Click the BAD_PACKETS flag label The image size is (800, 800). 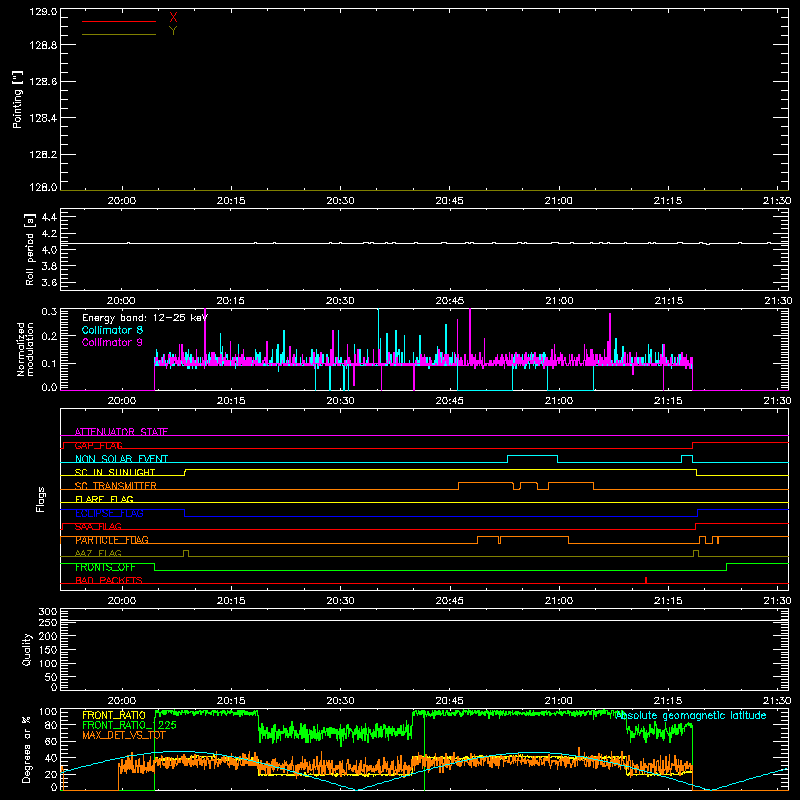(109, 580)
